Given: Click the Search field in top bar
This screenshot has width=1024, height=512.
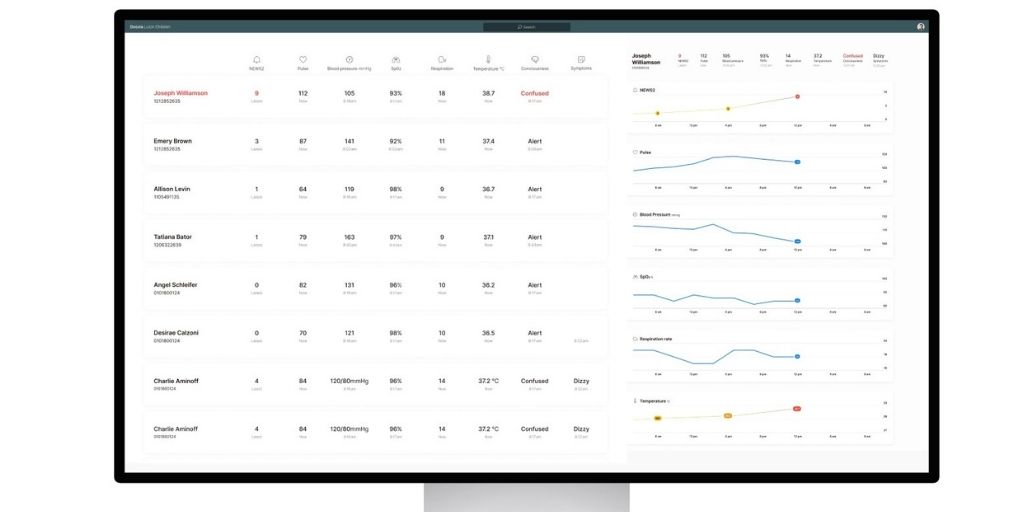Looking at the screenshot, I should click(x=526, y=27).
